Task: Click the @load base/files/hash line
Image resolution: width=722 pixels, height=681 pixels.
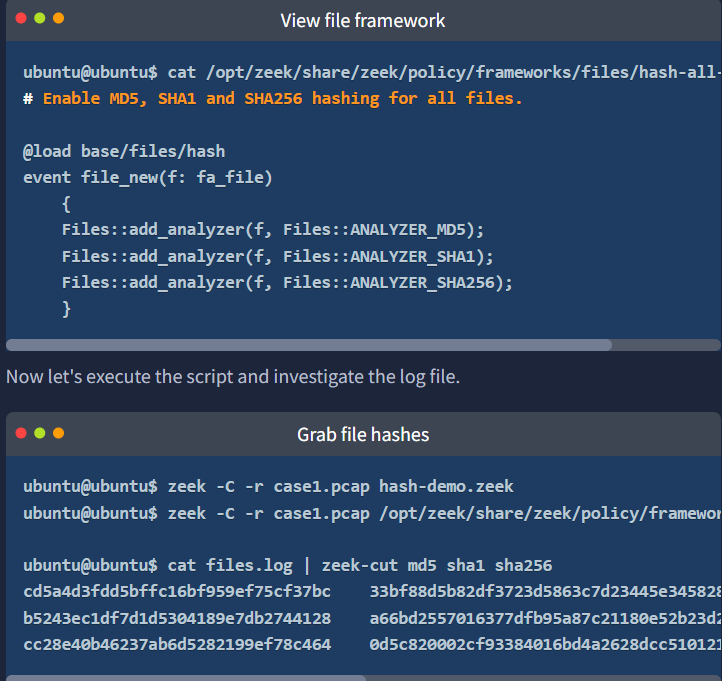Action: [124, 151]
